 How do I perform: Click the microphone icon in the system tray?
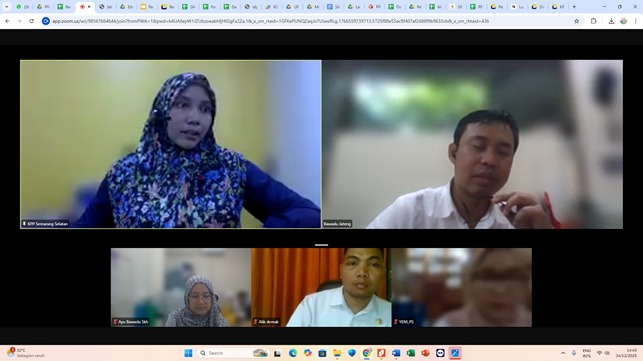[x=574, y=353]
